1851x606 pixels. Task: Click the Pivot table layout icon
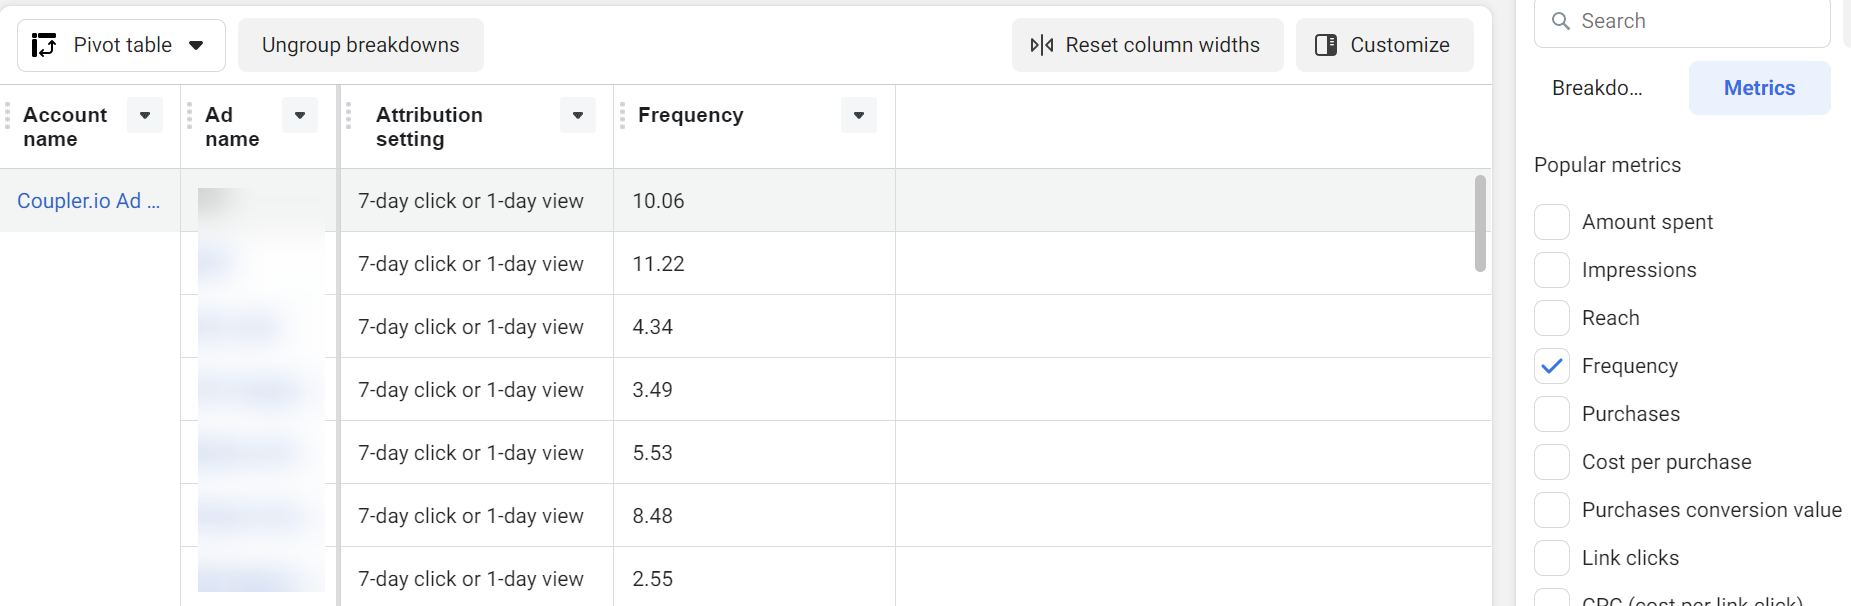[x=44, y=45]
